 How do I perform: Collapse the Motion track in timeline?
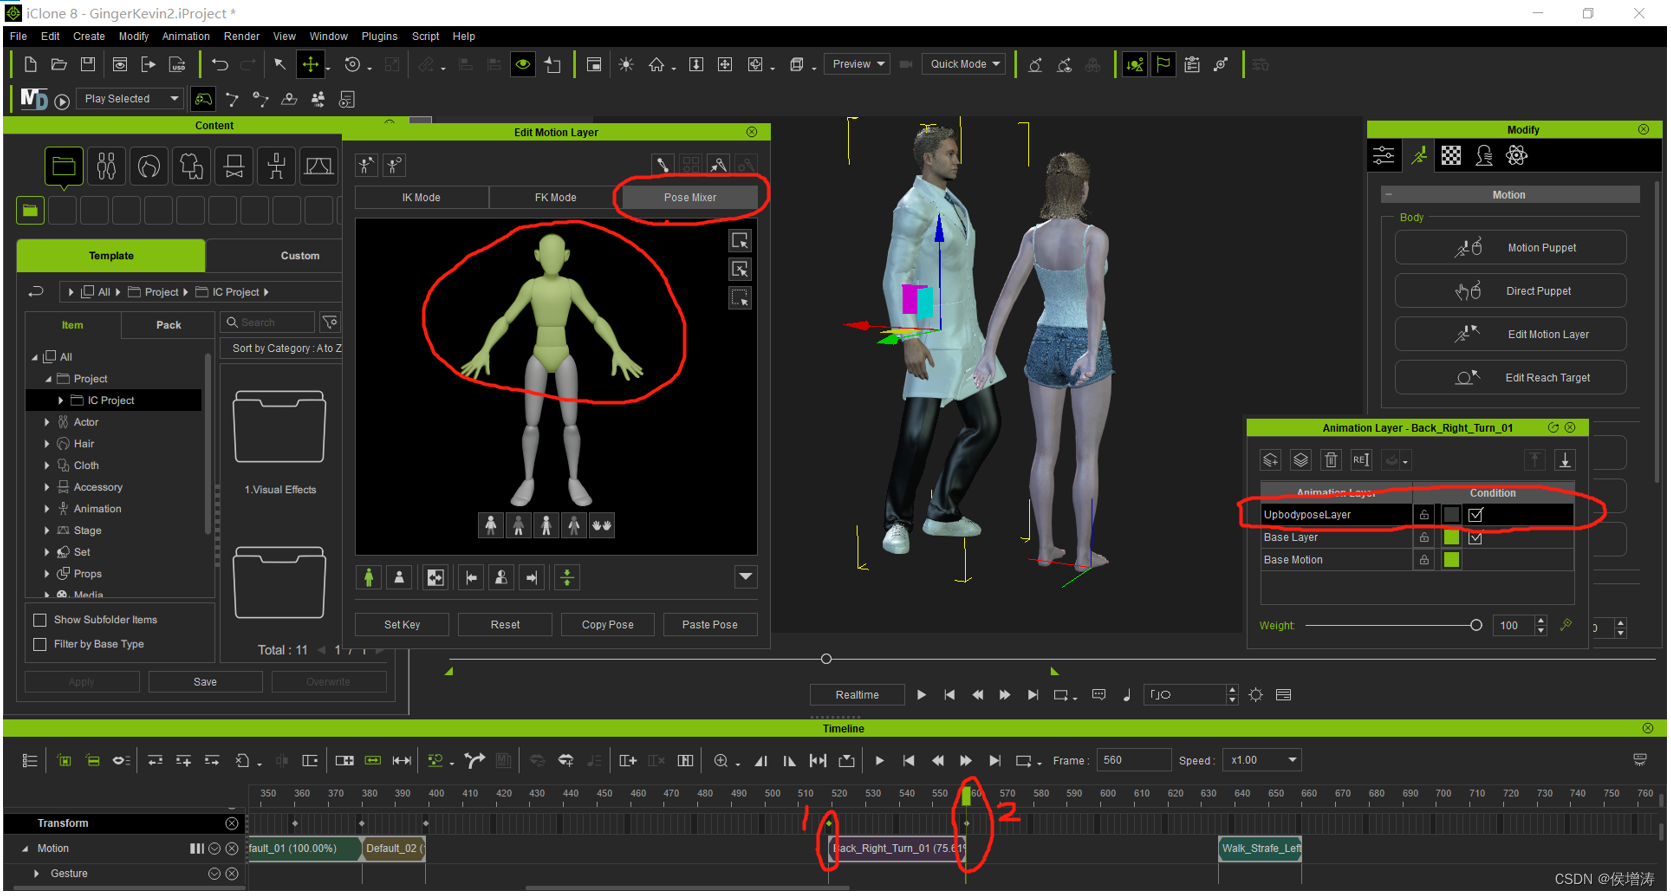point(25,849)
